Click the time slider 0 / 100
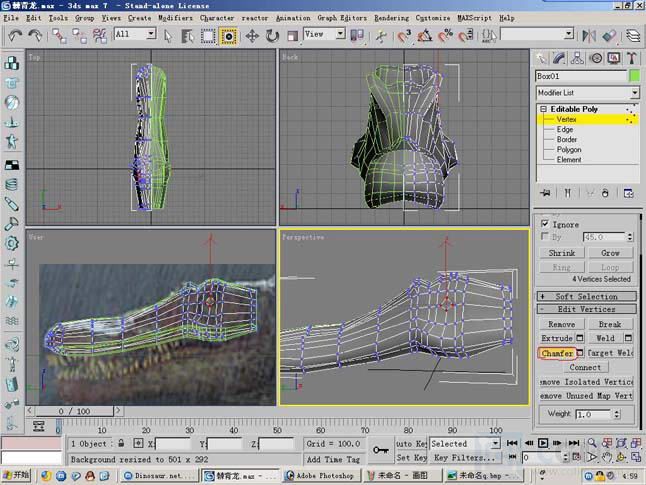Image resolution: width=646 pixels, height=485 pixels. [74, 411]
